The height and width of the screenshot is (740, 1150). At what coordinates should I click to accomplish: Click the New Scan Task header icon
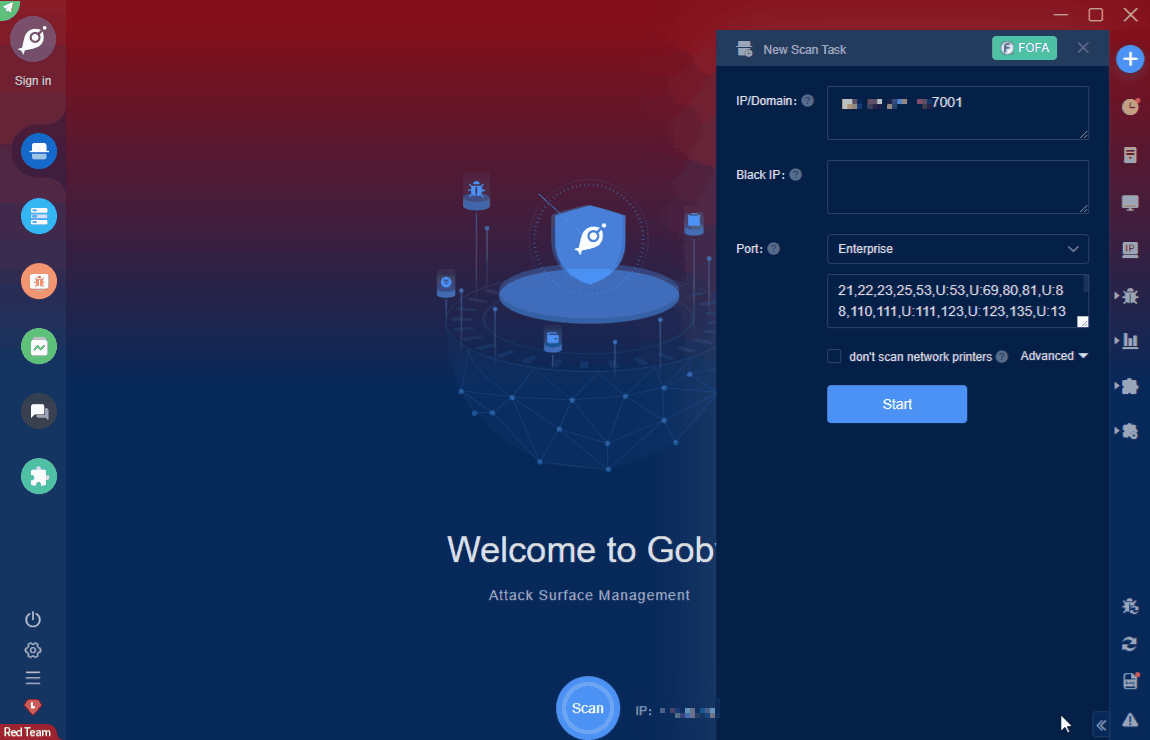tap(744, 49)
